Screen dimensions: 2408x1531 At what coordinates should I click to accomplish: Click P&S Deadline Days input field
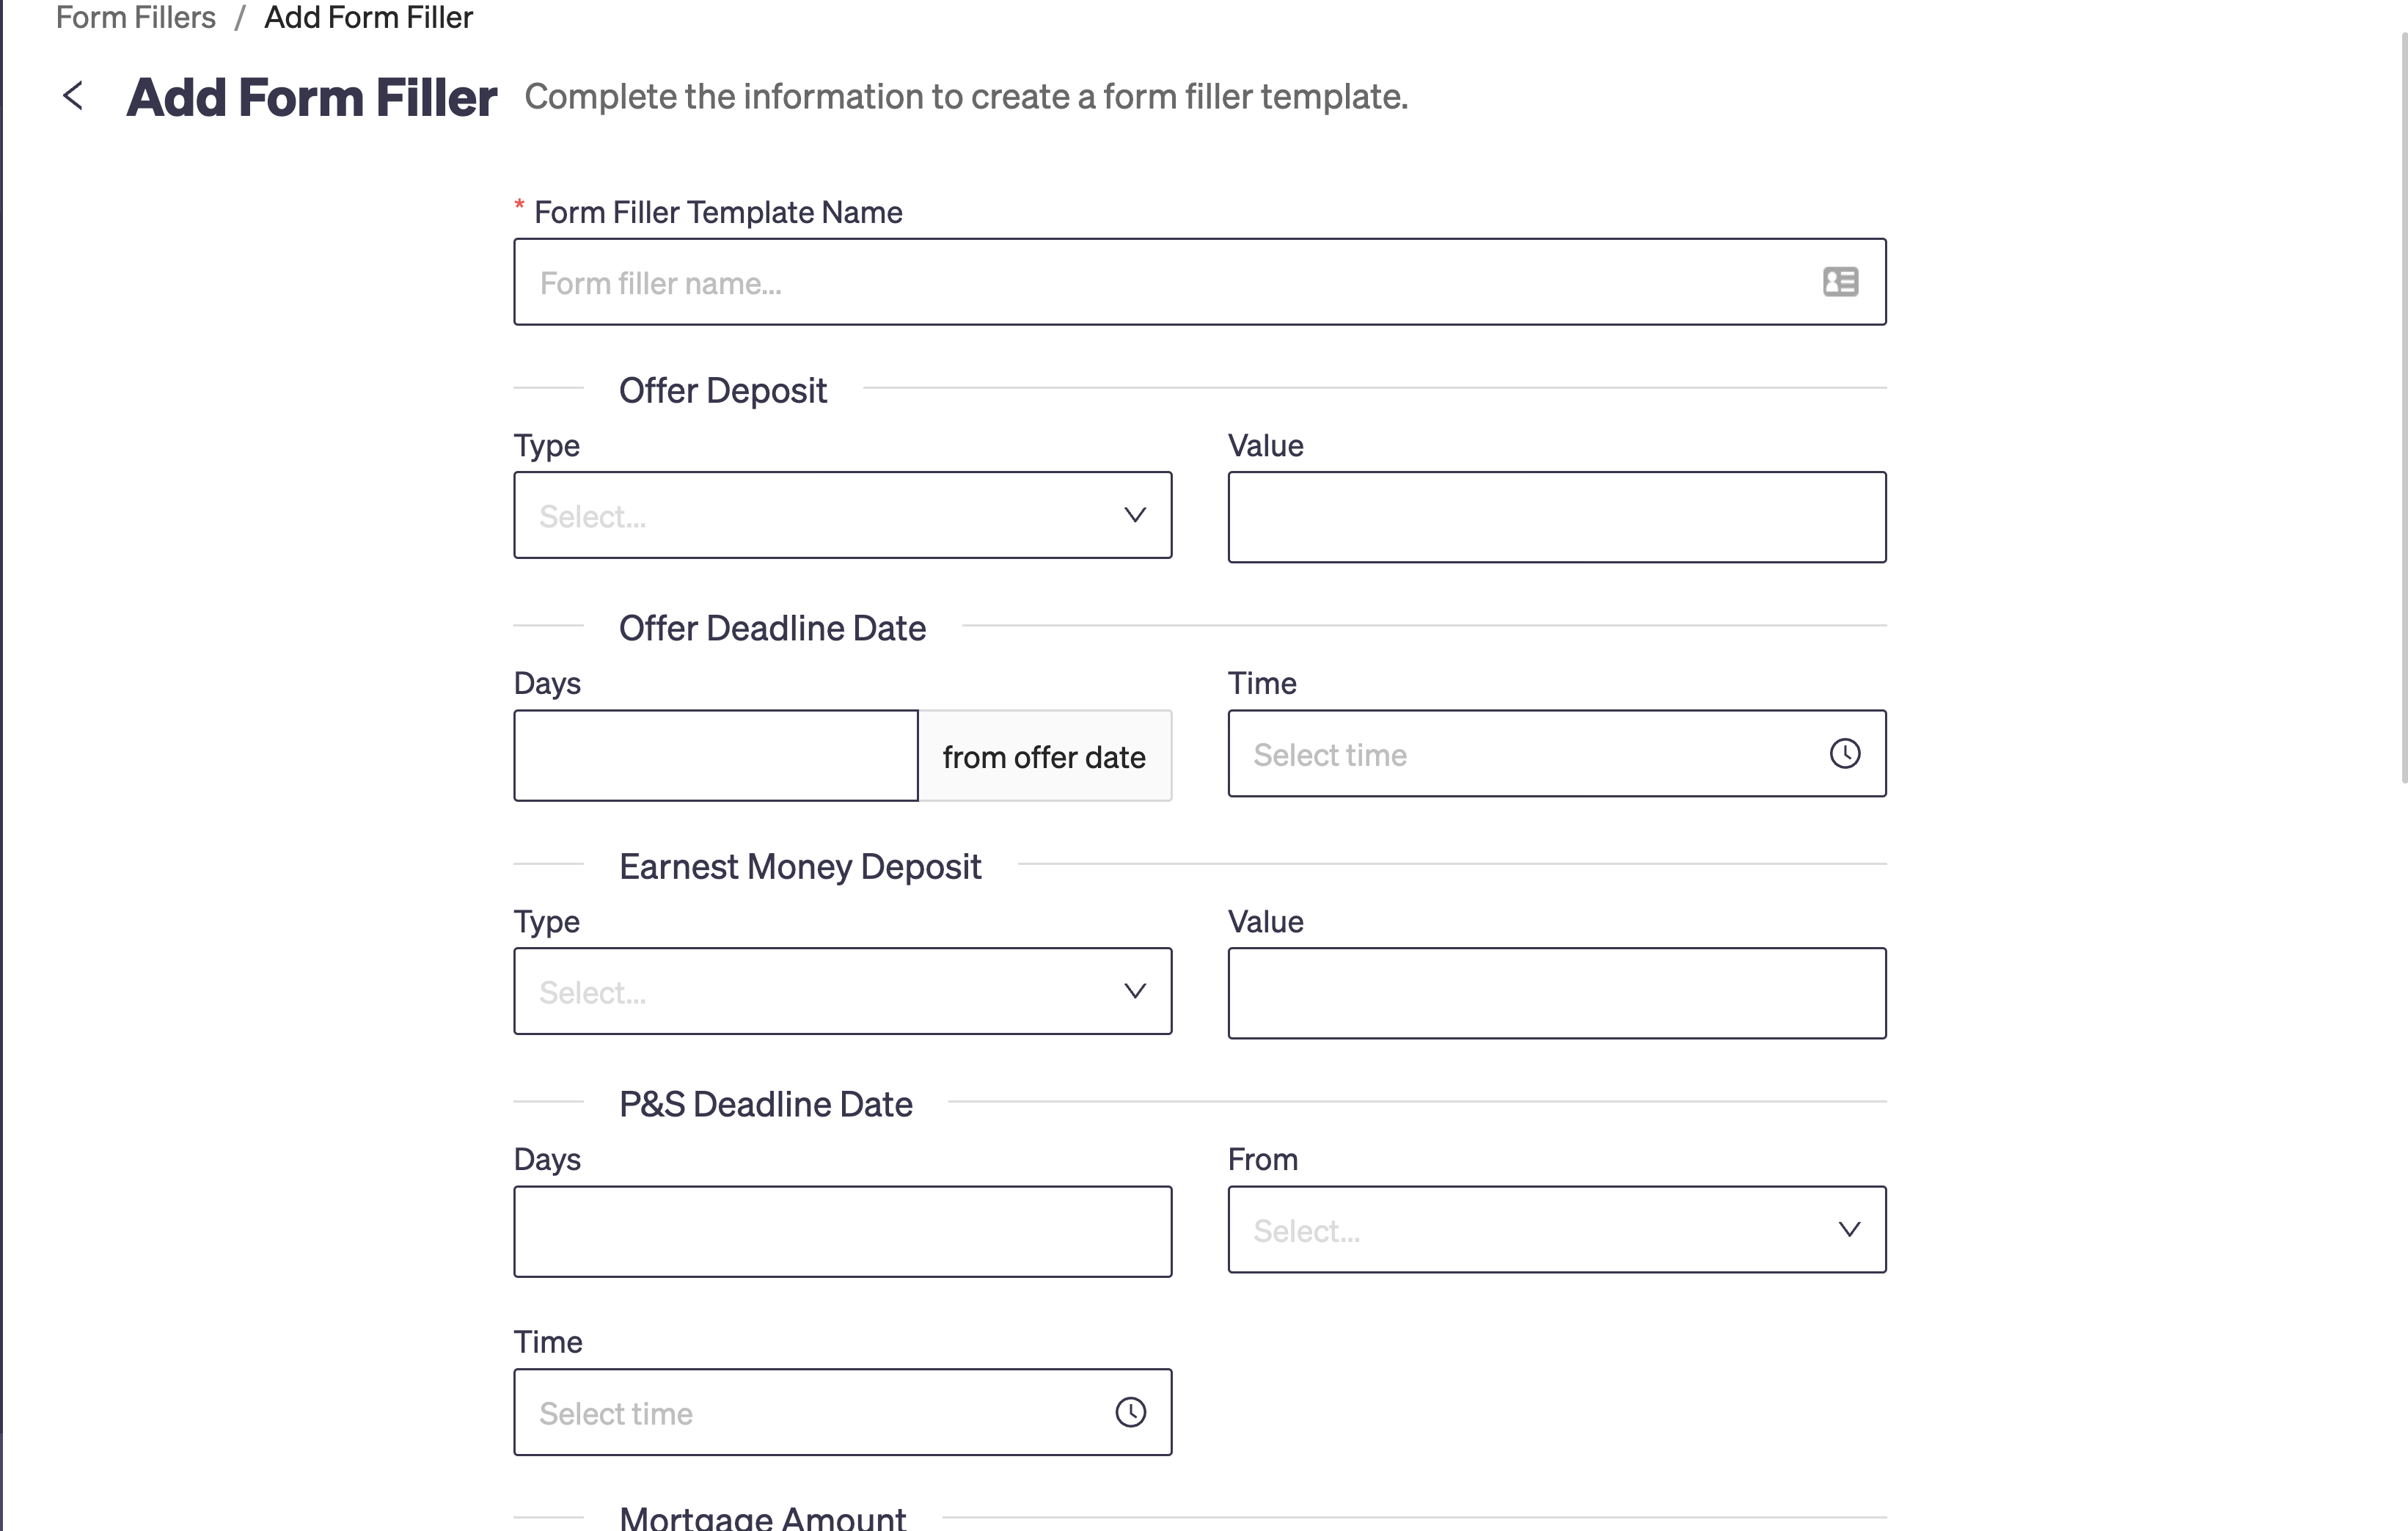pyautogui.click(x=842, y=1231)
